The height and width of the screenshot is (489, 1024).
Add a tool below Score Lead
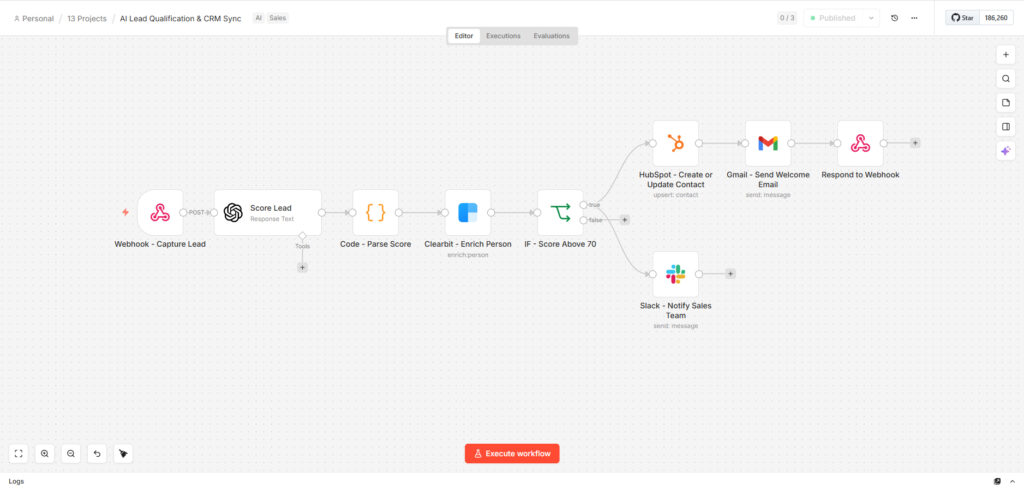click(302, 267)
